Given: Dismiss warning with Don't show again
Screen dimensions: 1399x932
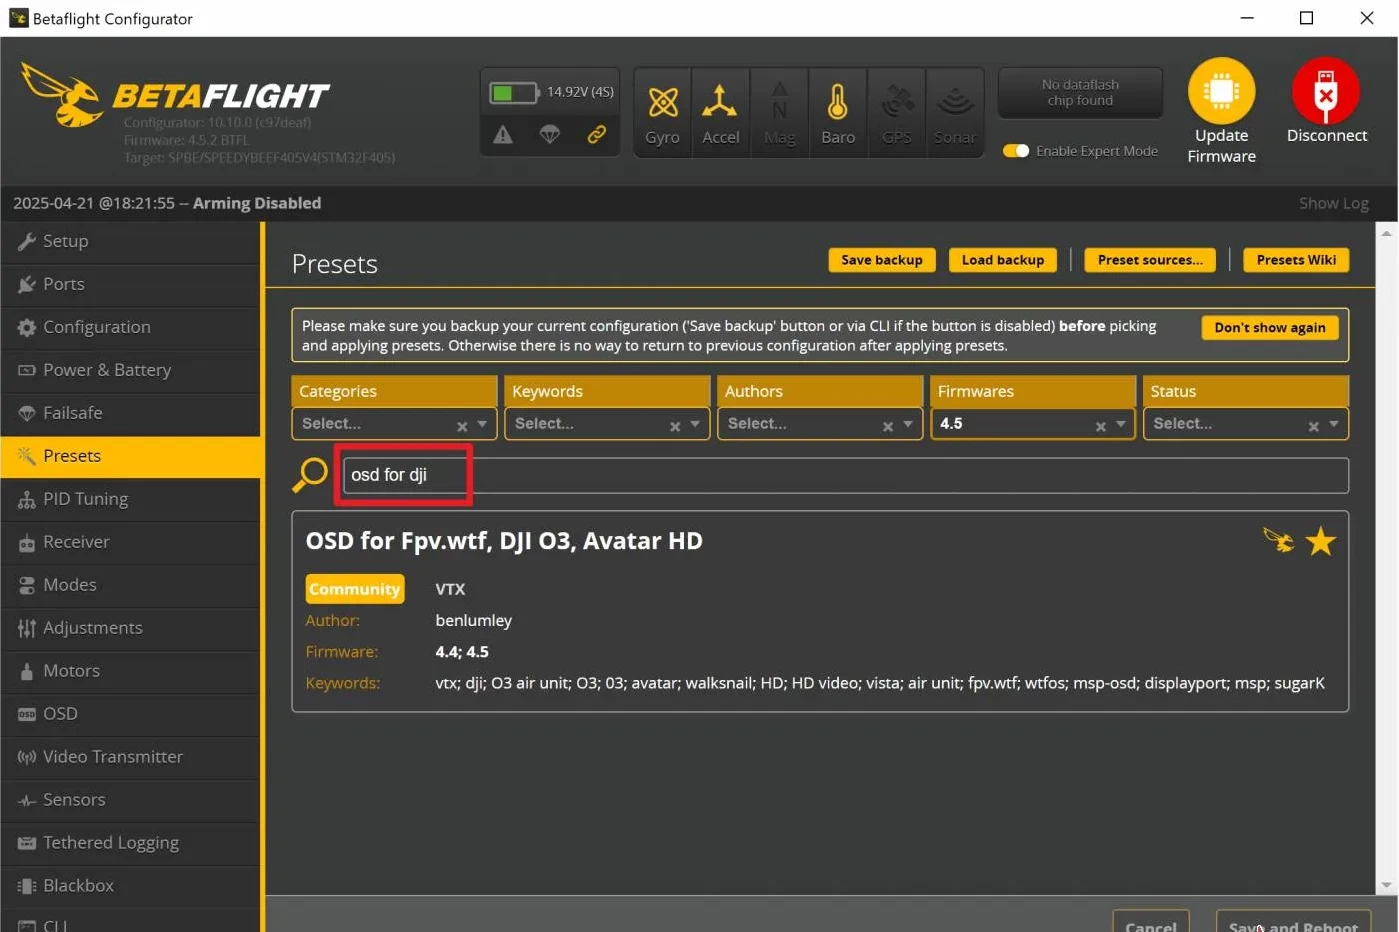Looking at the screenshot, I should 1270,328.
